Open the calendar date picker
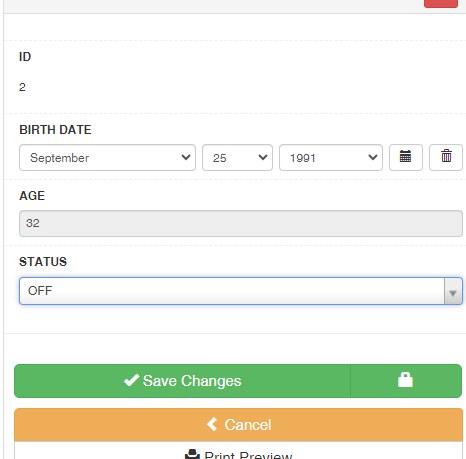 click(x=406, y=157)
